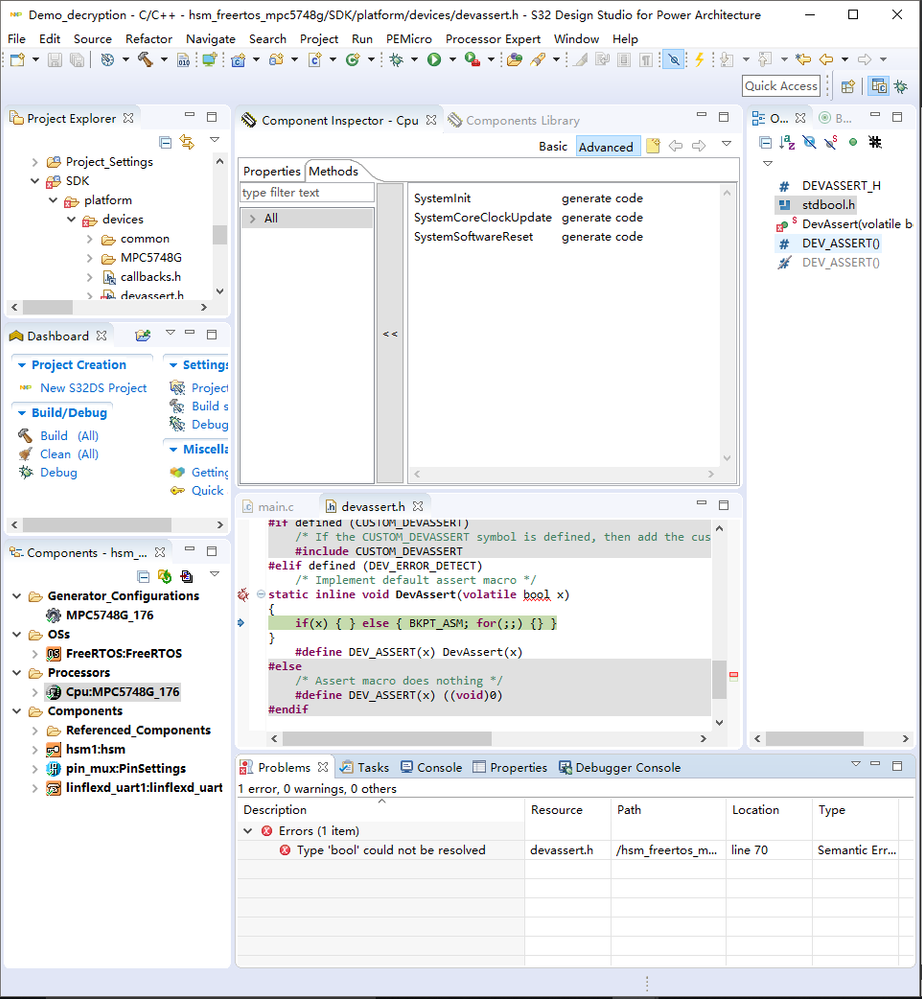Open the PEMicro menu
Viewport: 922px width, 999px height.
(x=408, y=39)
